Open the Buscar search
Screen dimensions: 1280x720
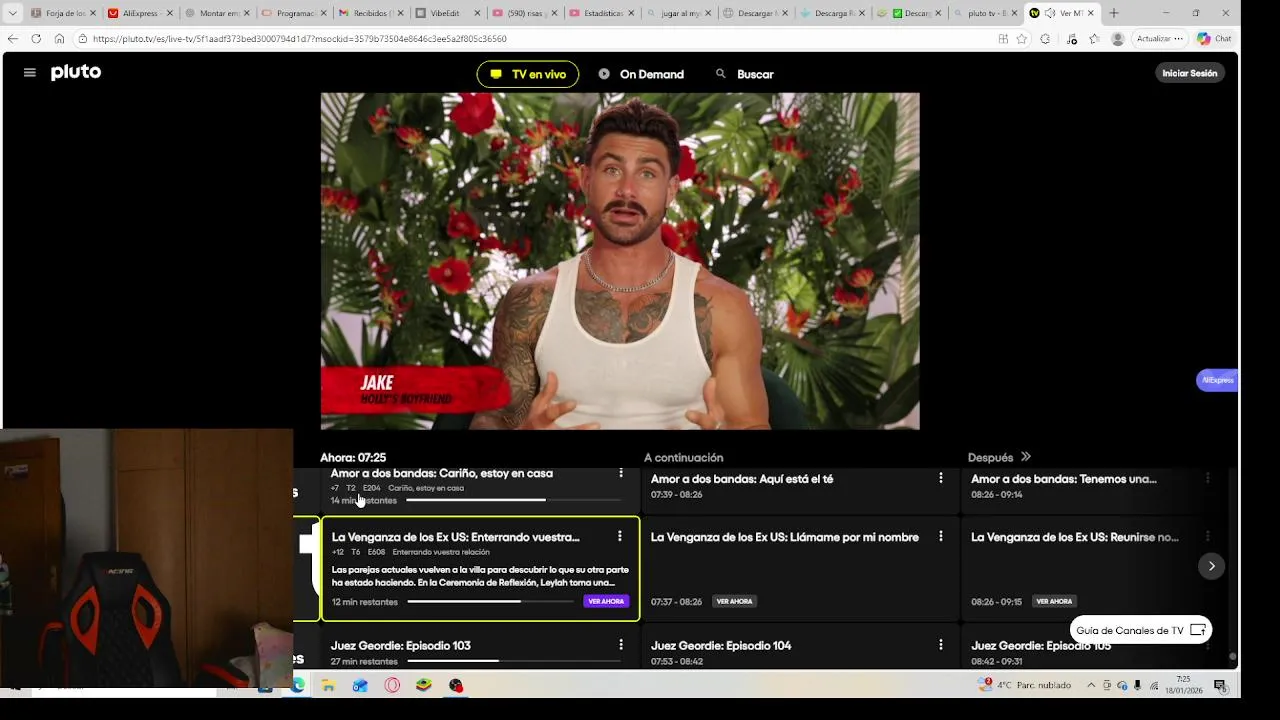745,74
